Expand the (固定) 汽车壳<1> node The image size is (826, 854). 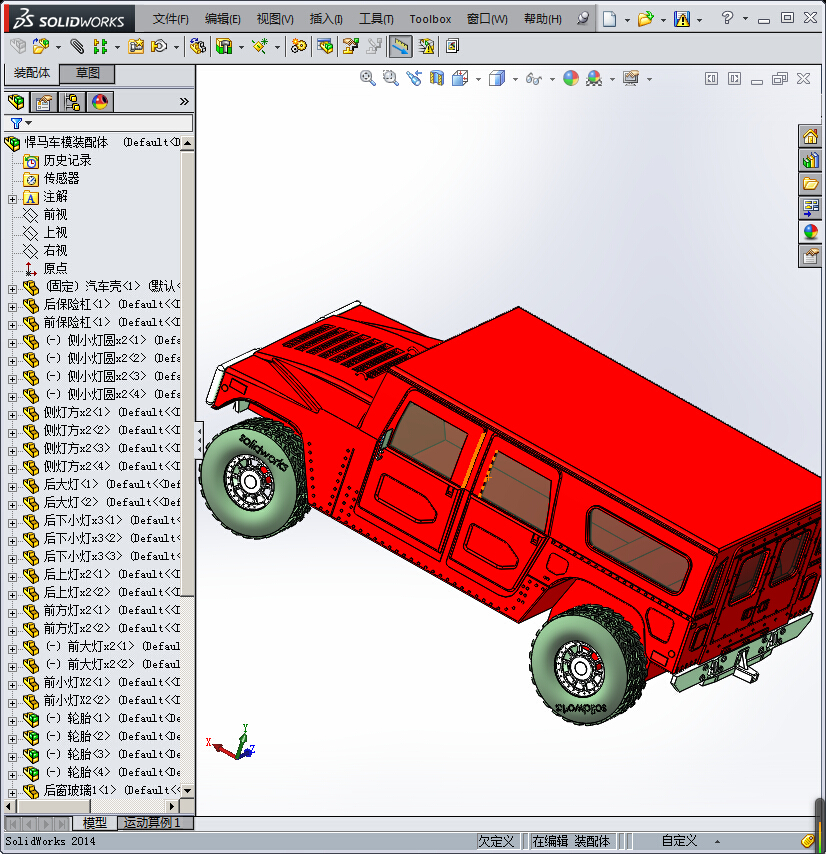click(13, 289)
